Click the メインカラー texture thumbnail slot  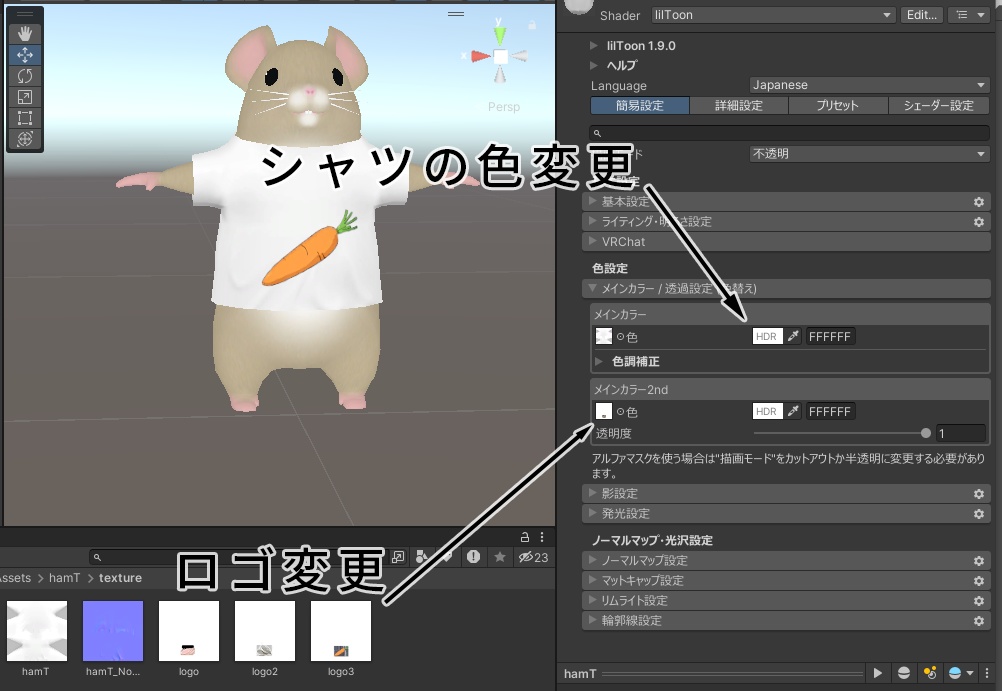coord(604,336)
